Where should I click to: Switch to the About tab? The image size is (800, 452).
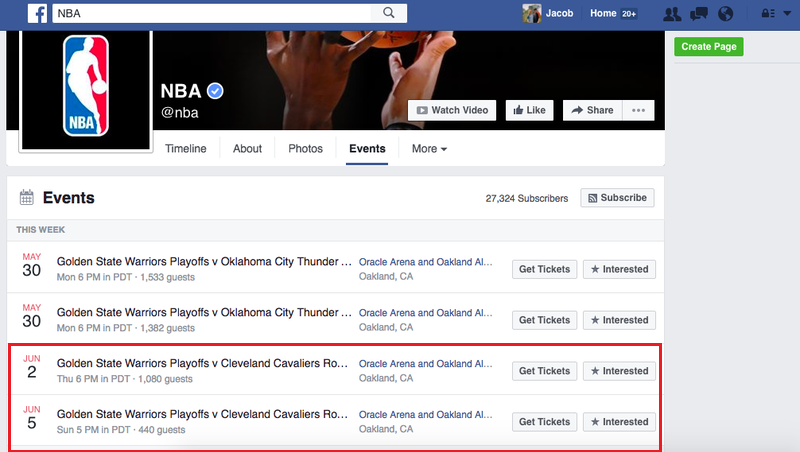click(x=247, y=148)
